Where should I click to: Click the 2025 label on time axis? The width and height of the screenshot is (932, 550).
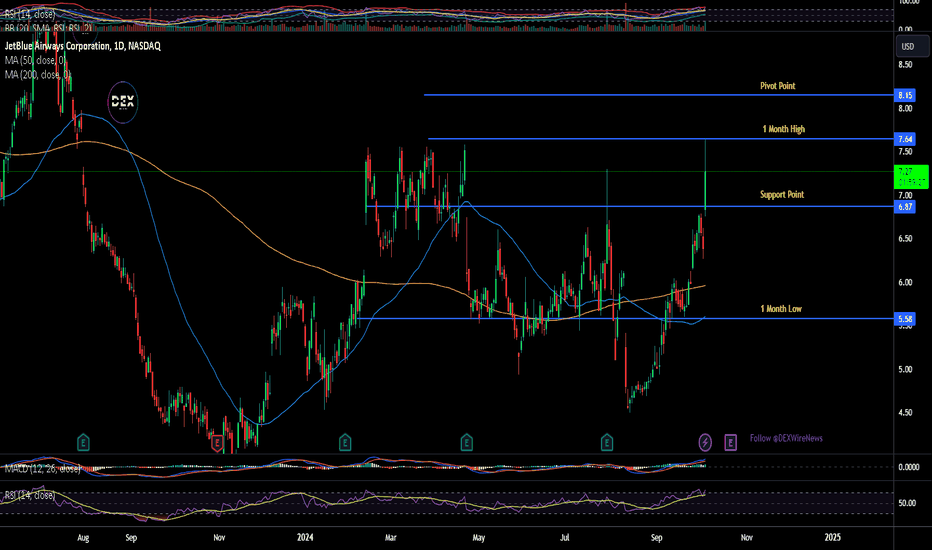833,538
